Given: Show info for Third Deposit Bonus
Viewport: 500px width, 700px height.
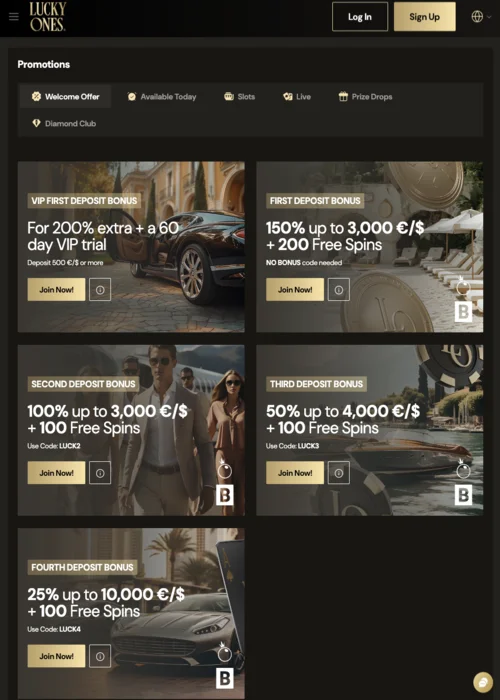Looking at the screenshot, I should click(339, 473).
